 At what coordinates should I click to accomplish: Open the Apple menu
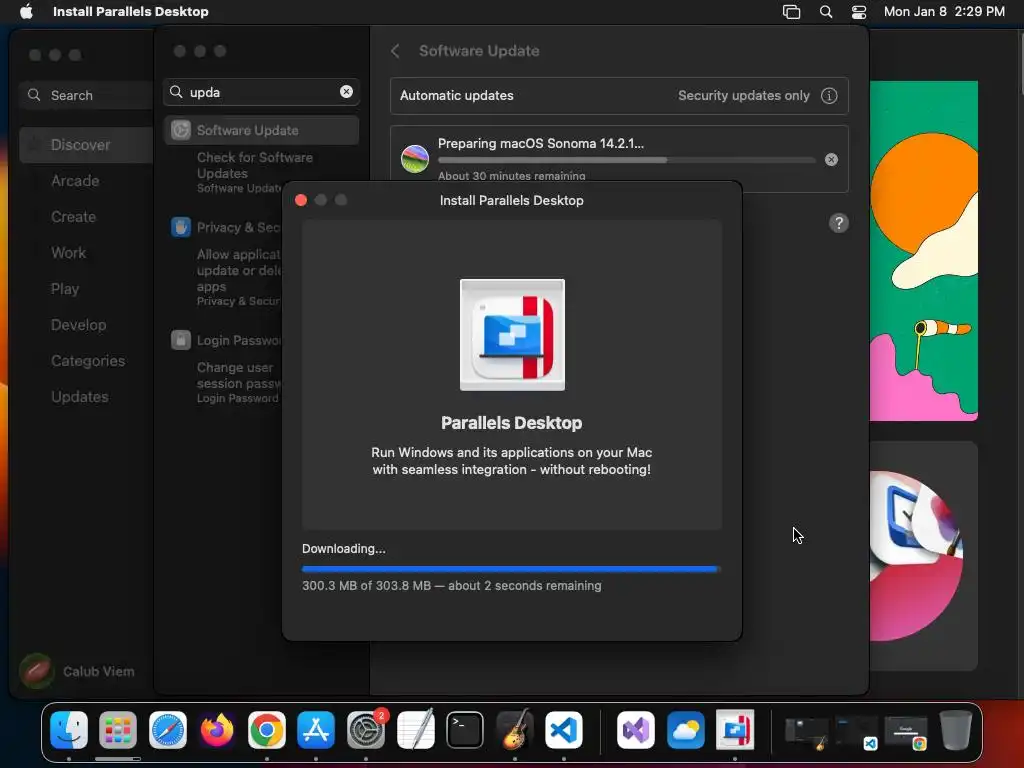(26, 12)
